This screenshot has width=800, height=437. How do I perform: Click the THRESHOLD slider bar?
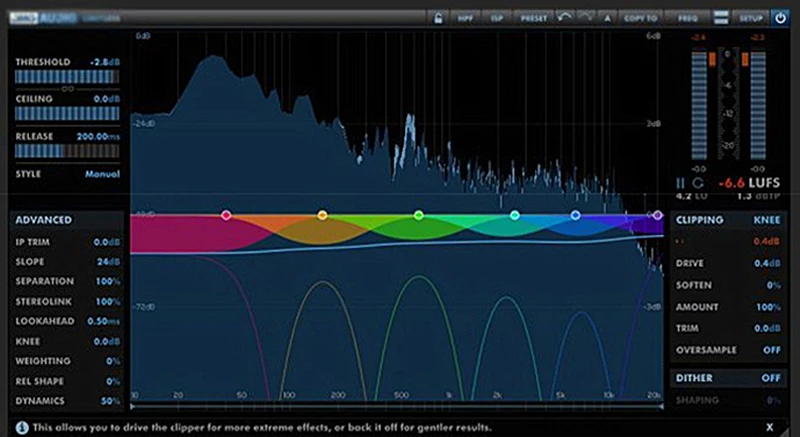pos(67,76)
